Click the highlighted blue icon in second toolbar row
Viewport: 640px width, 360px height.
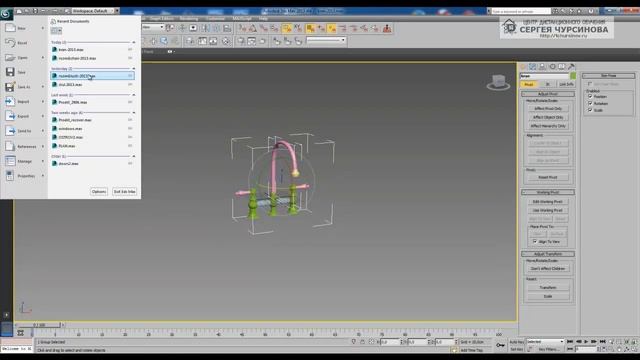164,40
